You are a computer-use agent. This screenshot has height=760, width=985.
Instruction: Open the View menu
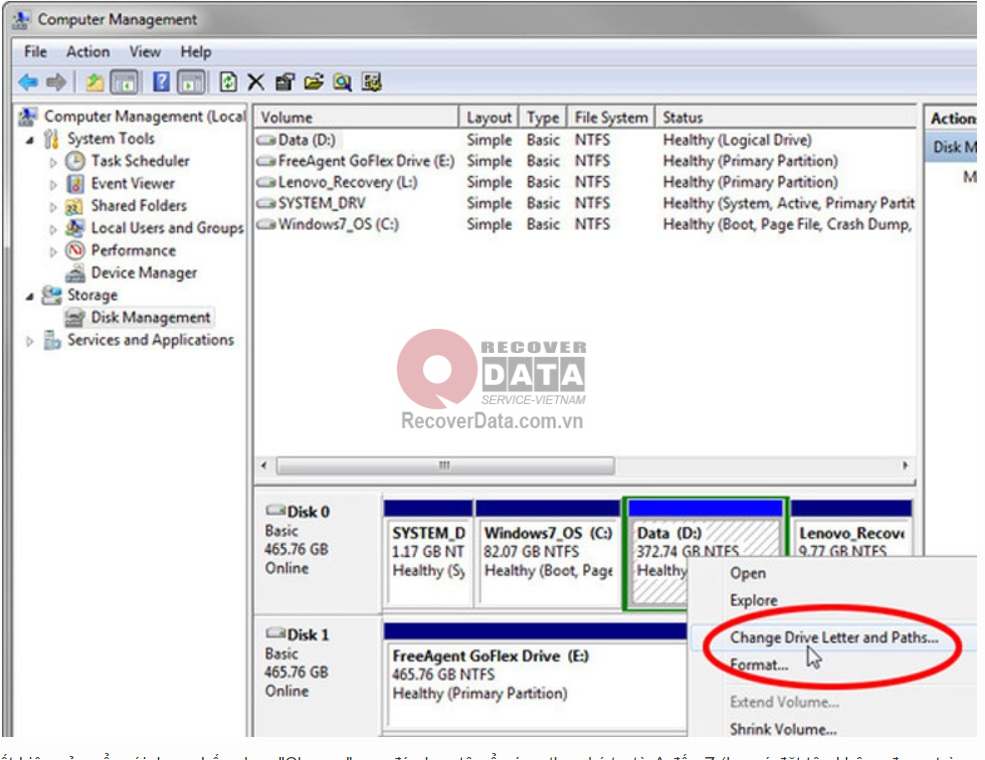coord(144,52)
